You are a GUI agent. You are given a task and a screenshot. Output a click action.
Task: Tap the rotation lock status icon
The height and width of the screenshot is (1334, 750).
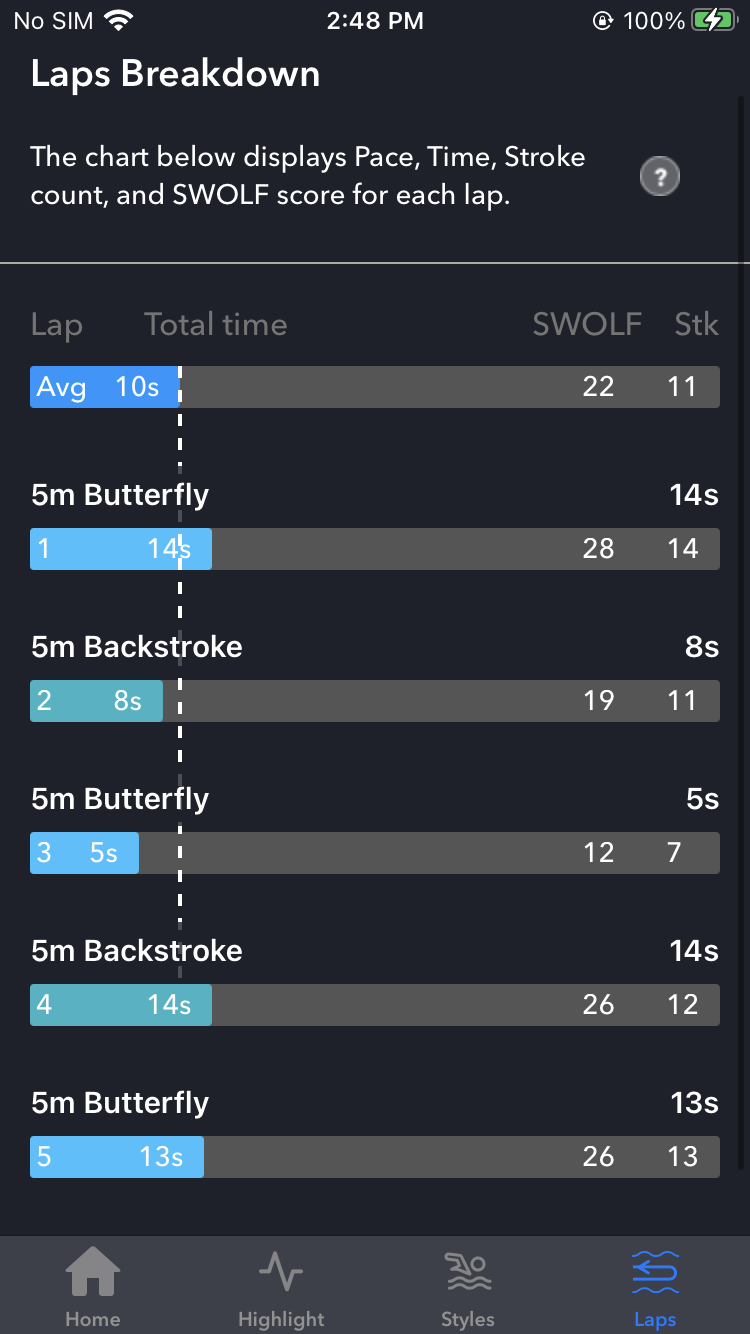602,21
